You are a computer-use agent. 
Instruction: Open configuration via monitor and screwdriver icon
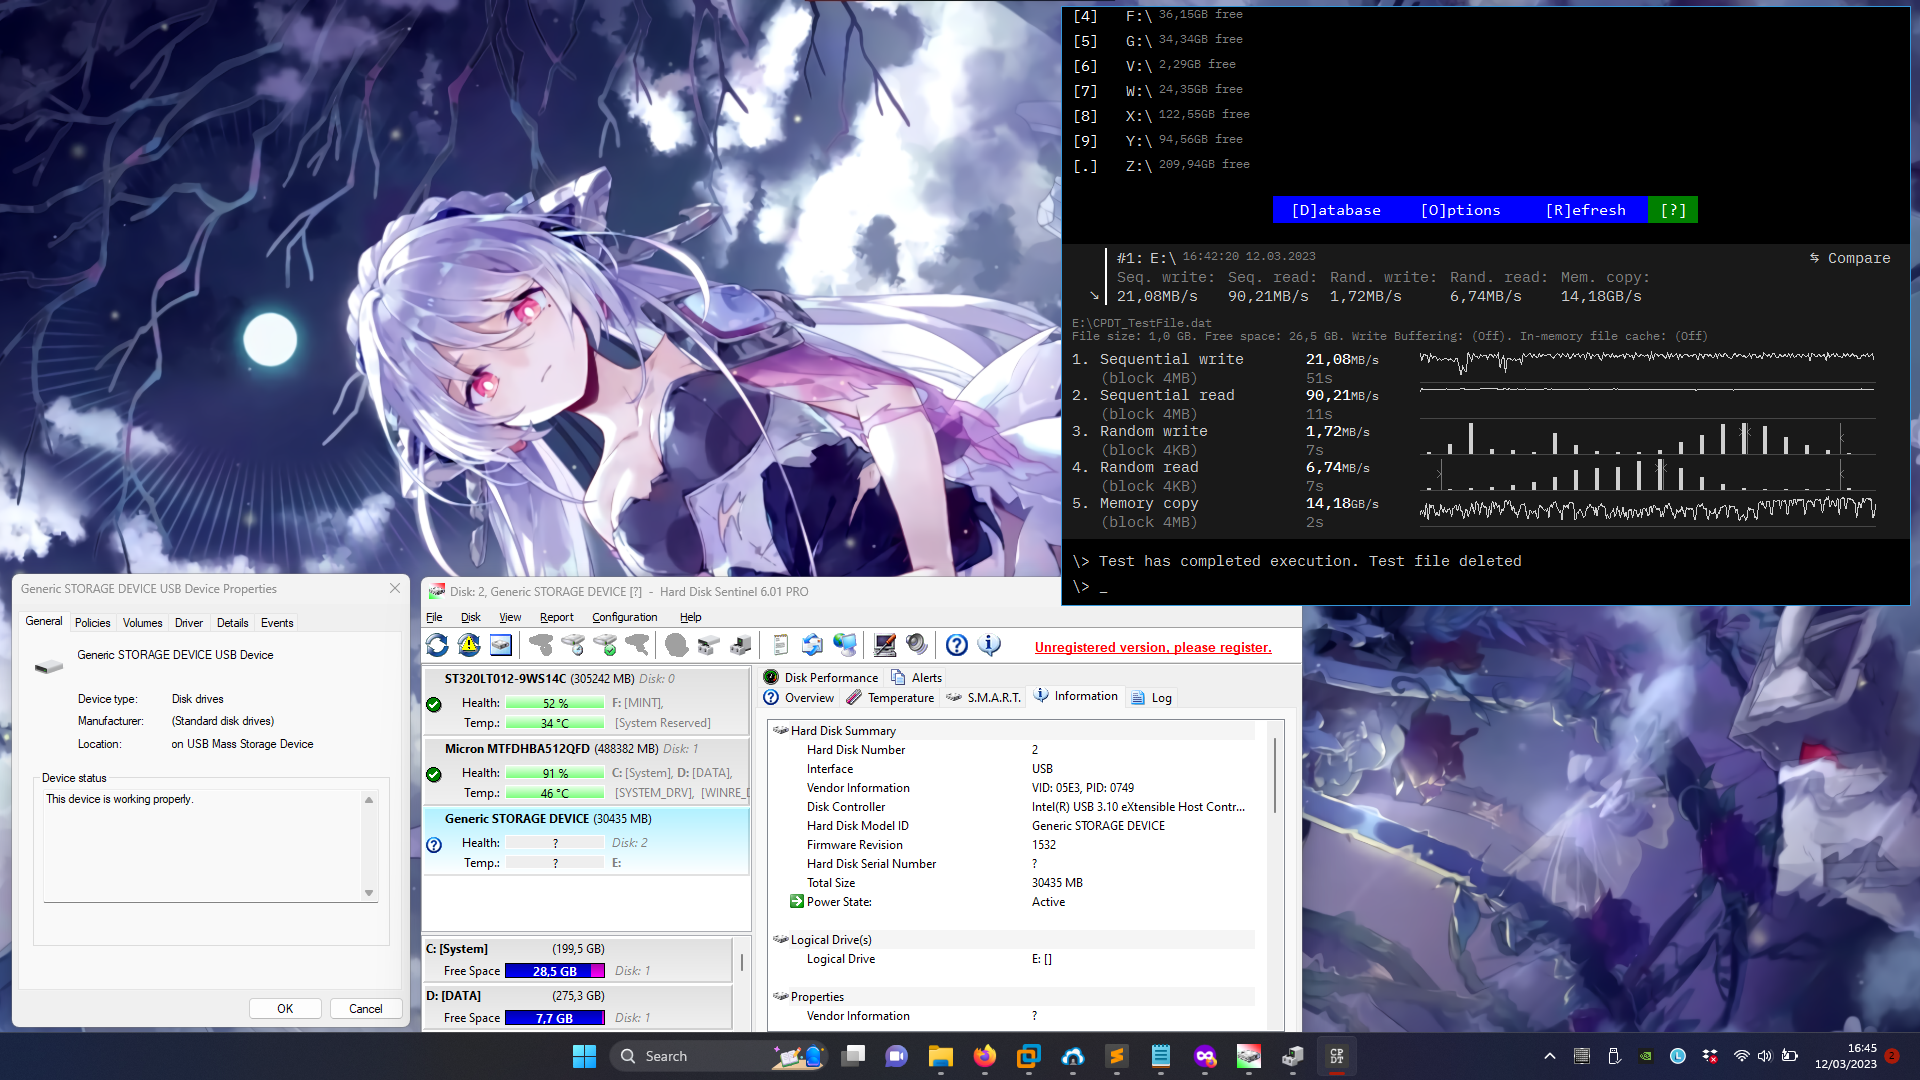(x=885, y=645)
